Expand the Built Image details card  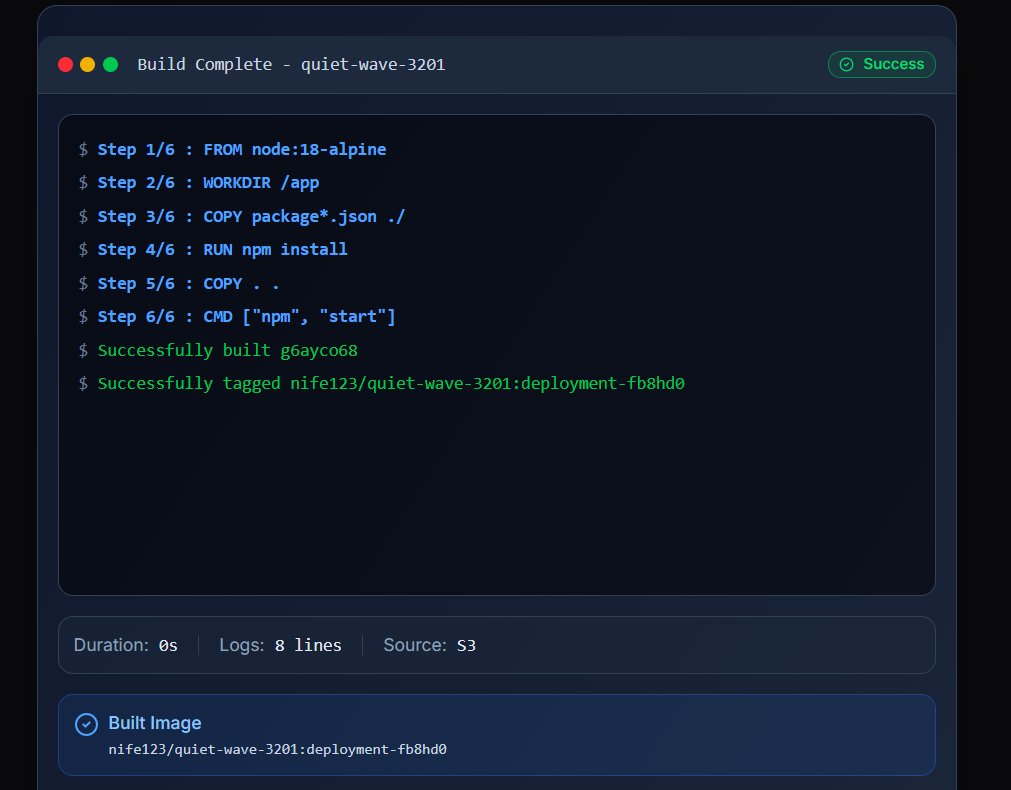coord(497,733)
